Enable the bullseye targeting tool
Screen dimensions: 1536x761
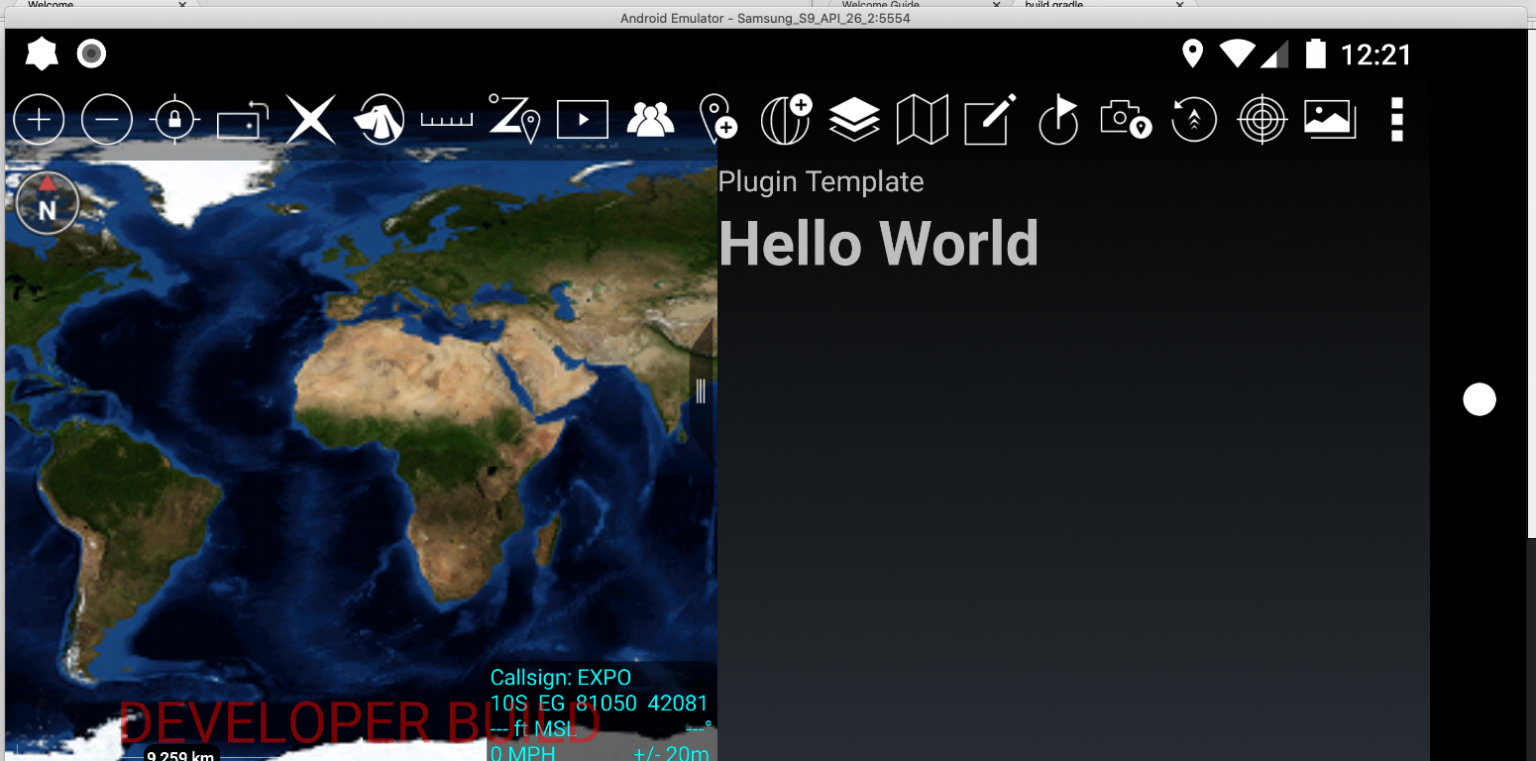tap(1261, 119)
